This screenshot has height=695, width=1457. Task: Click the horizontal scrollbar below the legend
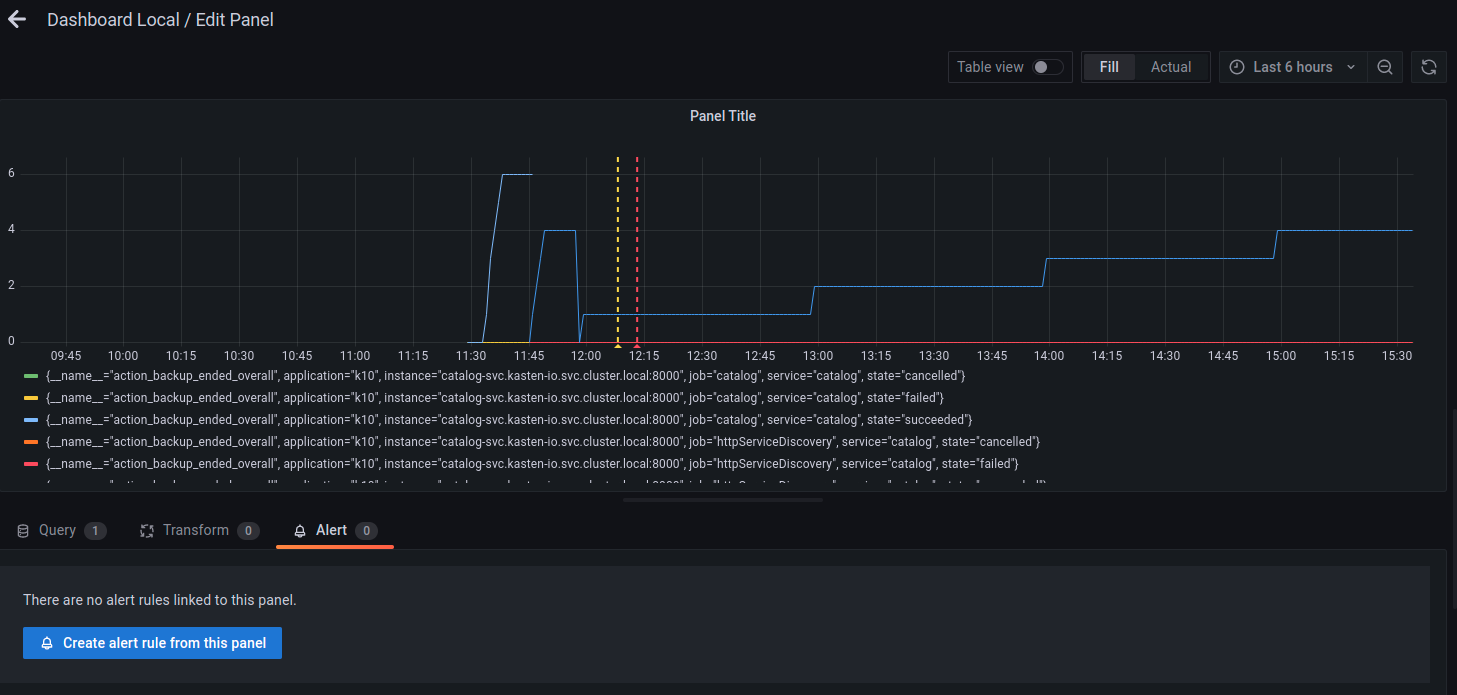(722, 498)
